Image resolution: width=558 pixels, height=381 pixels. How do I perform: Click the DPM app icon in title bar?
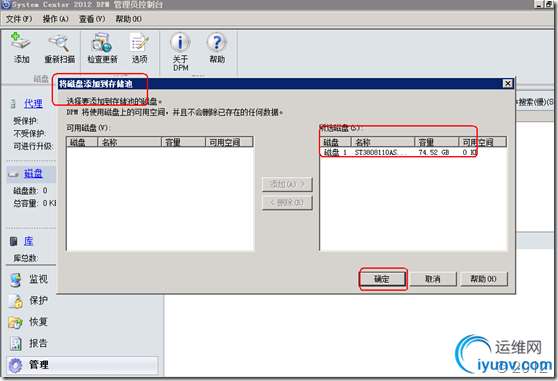[6, 4]
